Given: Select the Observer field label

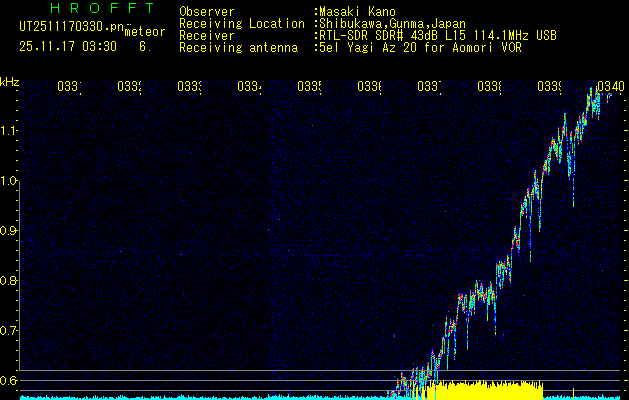Looking at the screenshot, I should (206, 11).
